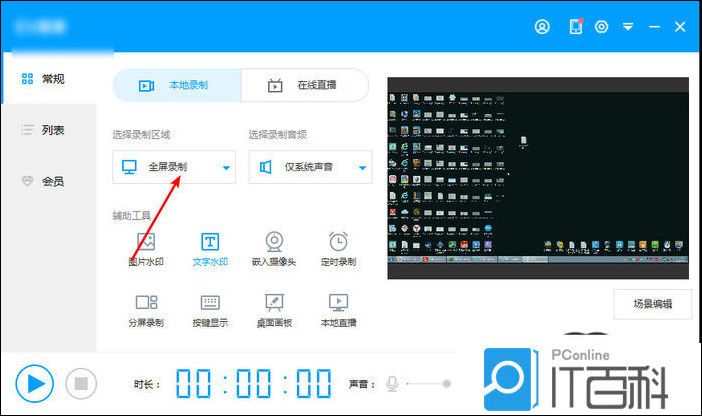Open the title bar dropdown menu icon
Image resolution: width=702 pixels, height=416 pixels.
point(628,27)
